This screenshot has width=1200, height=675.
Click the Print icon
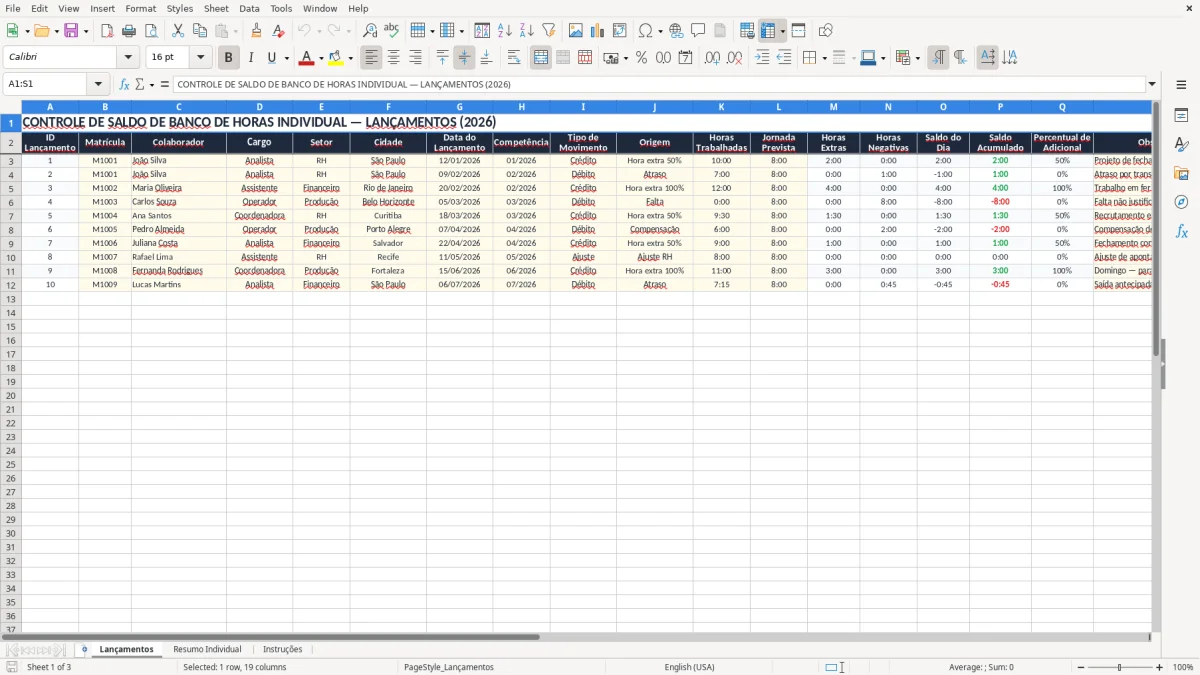click(x=129, y=31)
